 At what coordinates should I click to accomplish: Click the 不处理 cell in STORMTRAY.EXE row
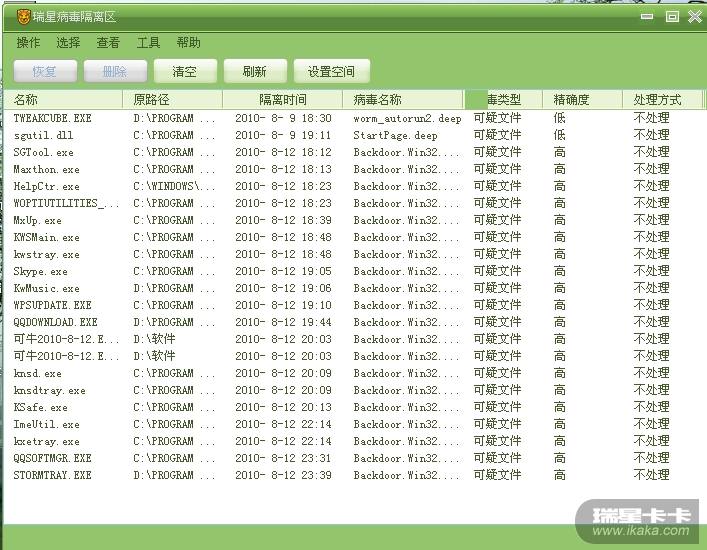(652, 475)
